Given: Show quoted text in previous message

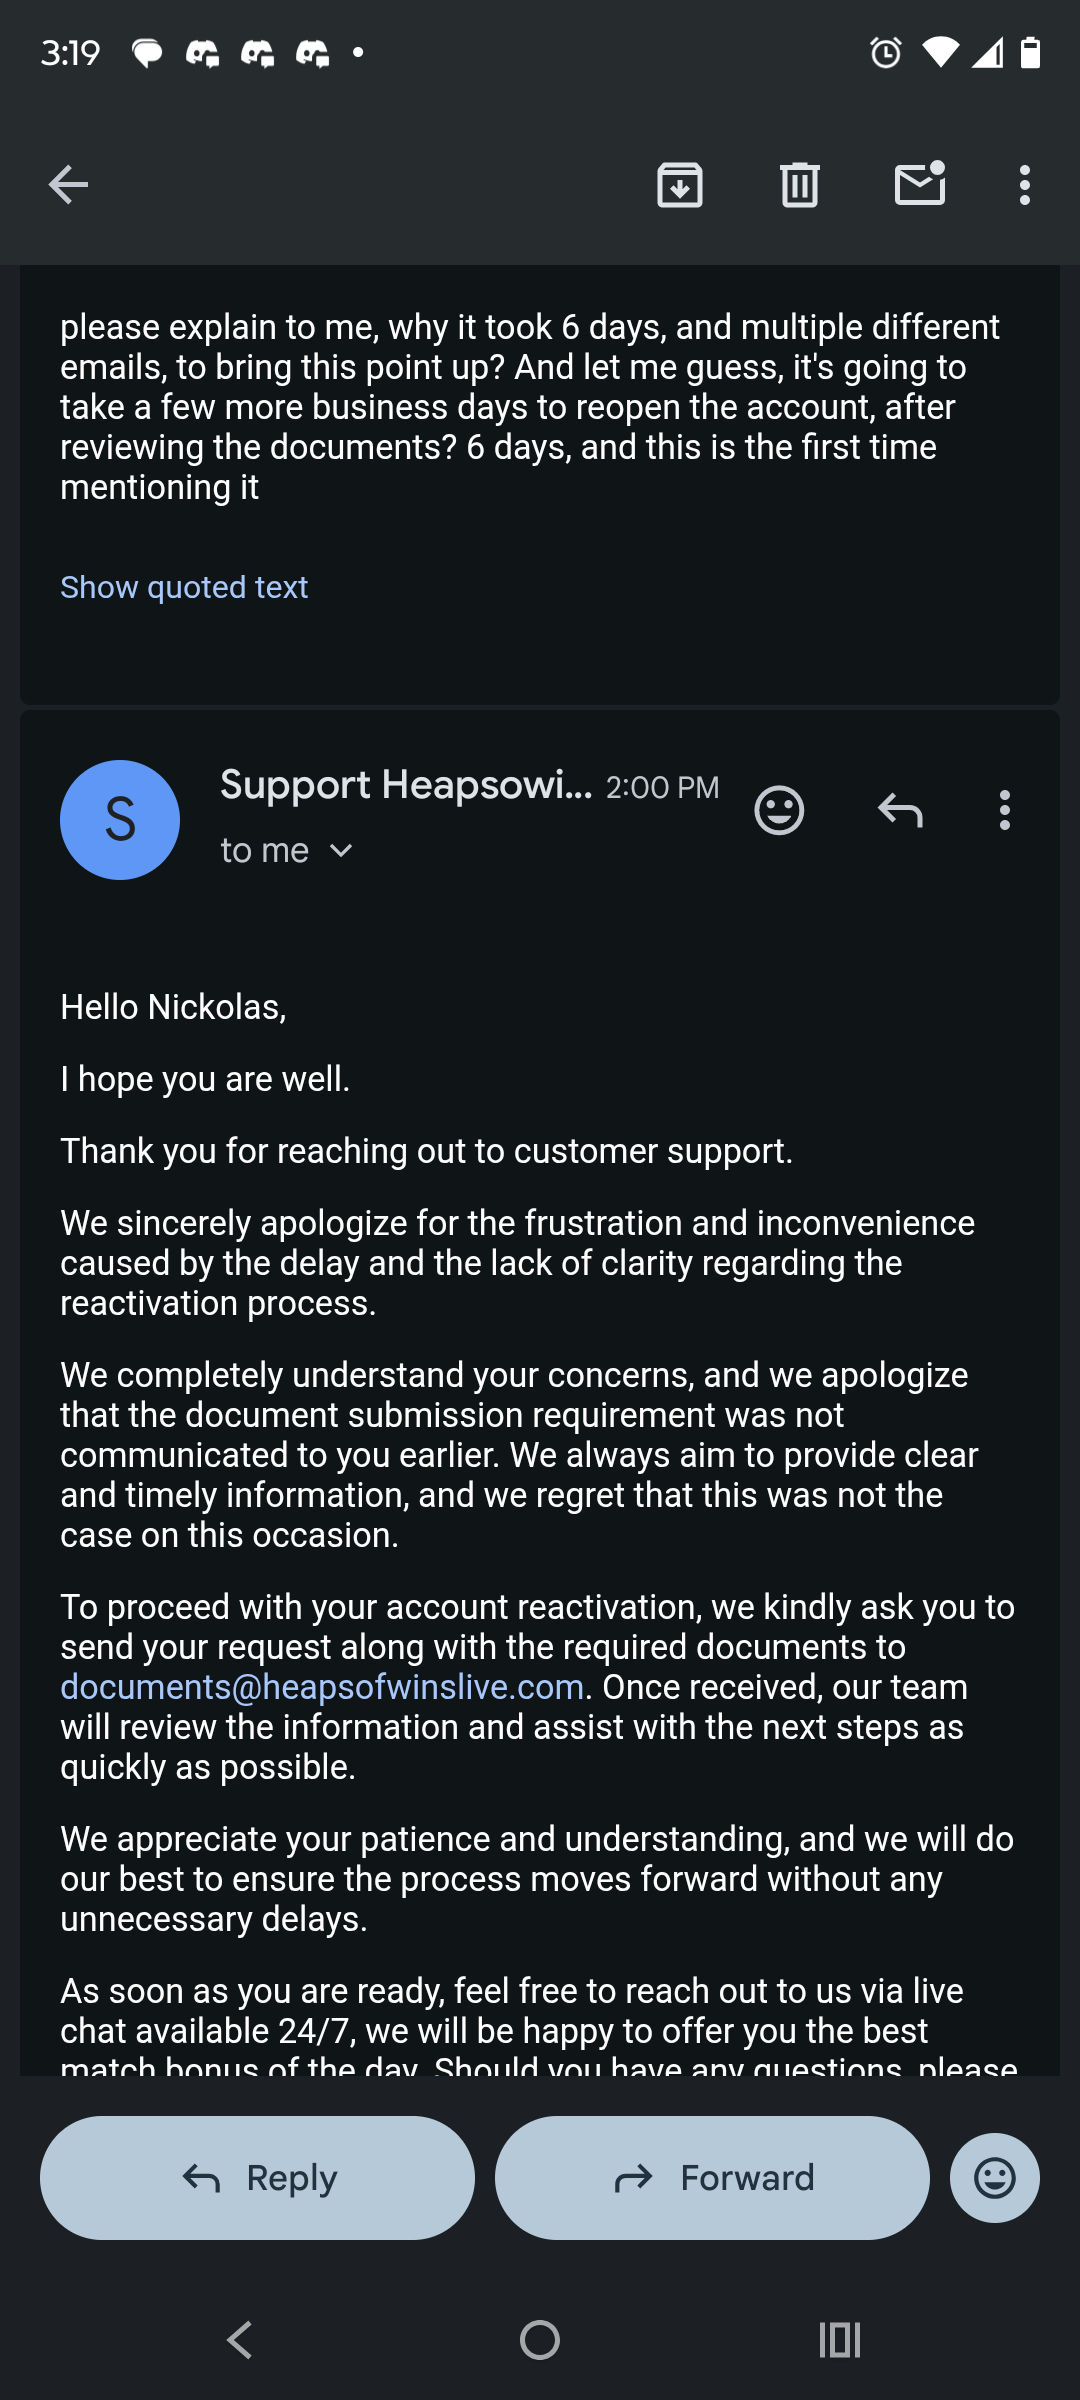Looking at the screenshot, I should (184, 587).
